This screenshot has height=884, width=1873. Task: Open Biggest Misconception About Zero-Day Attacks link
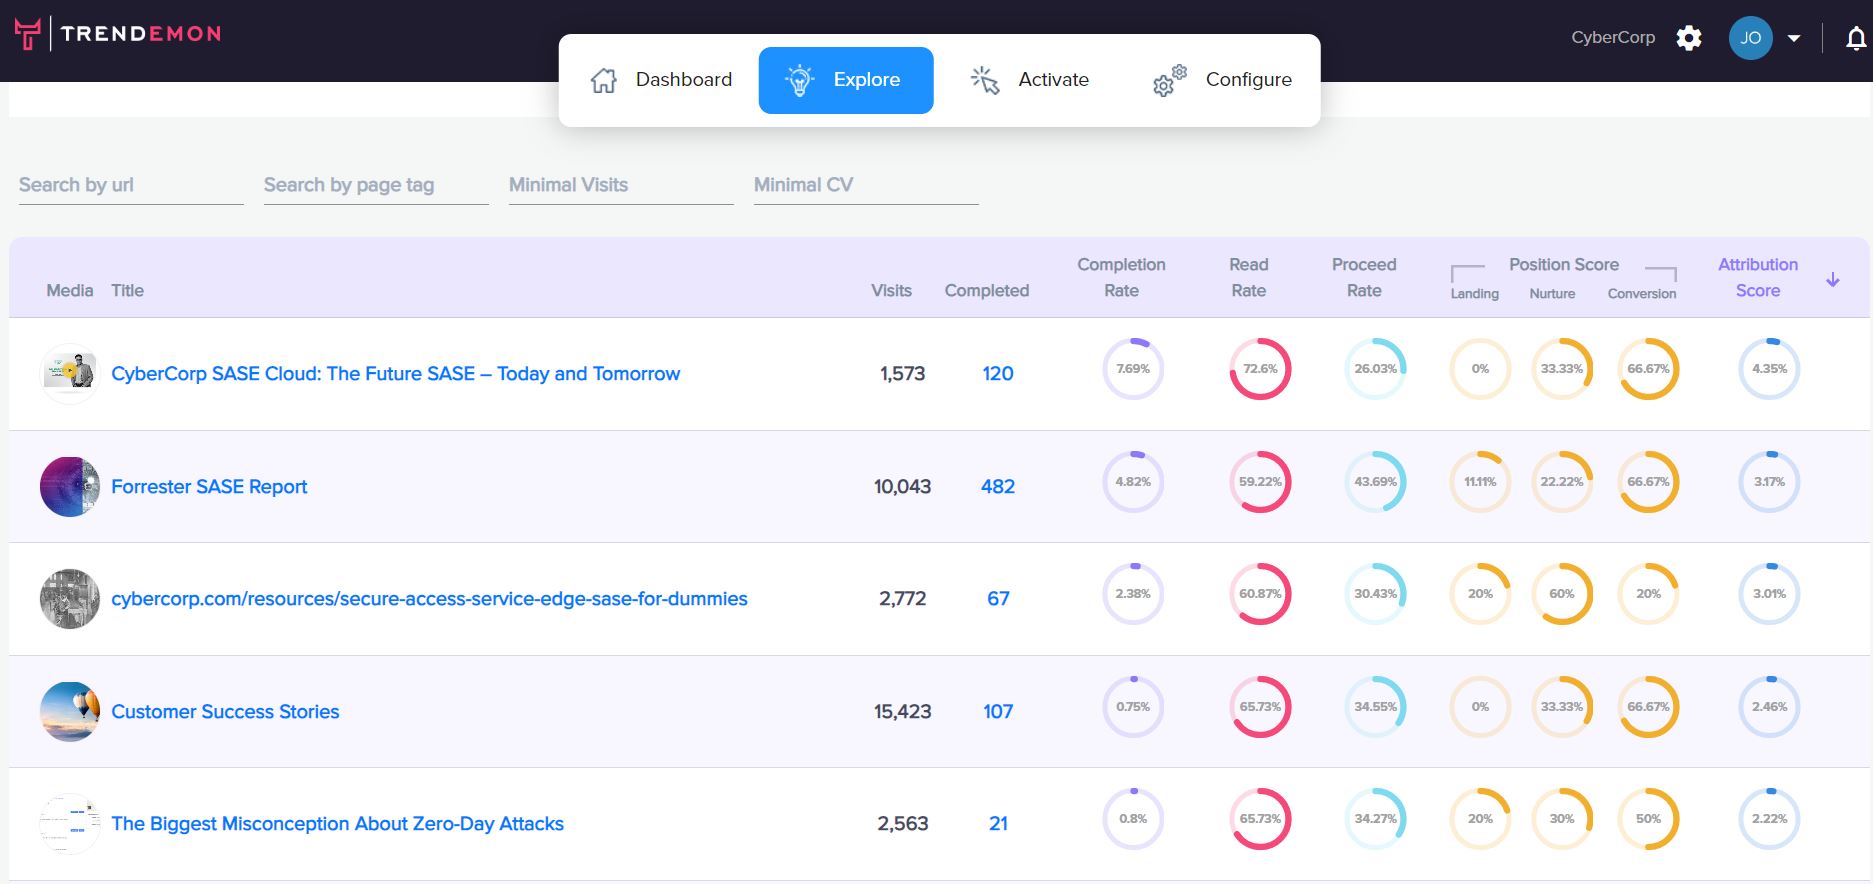337,823
